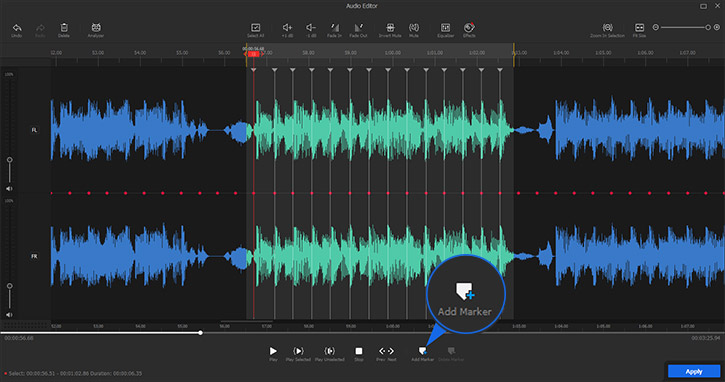Increase volume with the +1 dB icon

pyautogui.click(x=287, y=28)
